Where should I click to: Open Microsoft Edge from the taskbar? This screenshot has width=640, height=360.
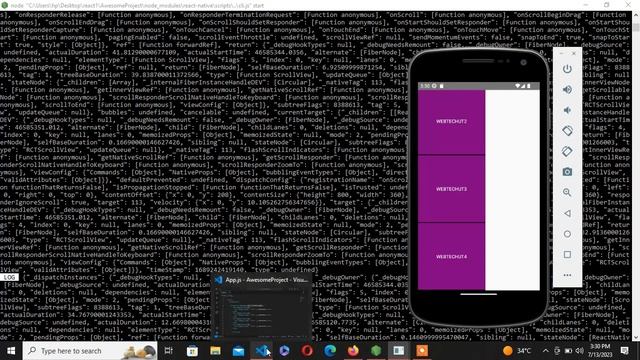pyautogui.click(x=330, y=351)
